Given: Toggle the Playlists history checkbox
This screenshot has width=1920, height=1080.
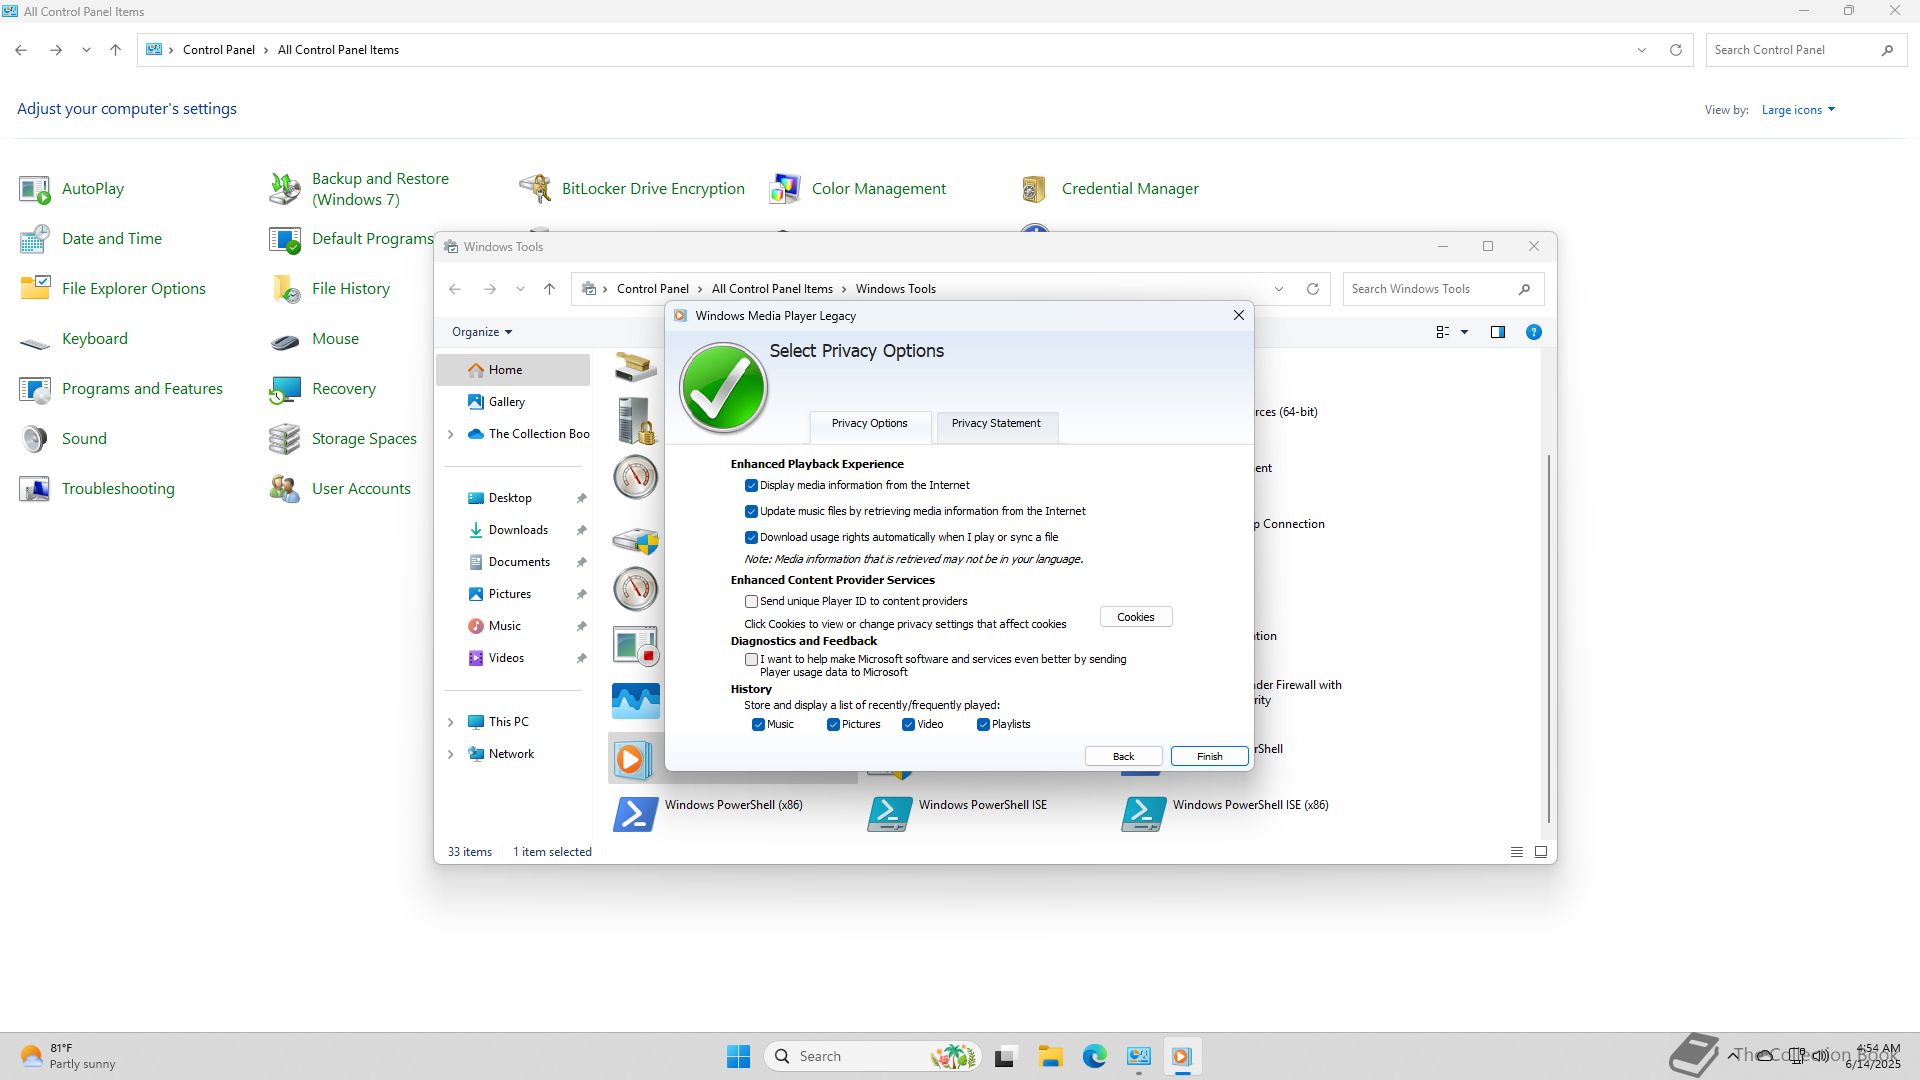Looking at the screenshot, I should tap(983, 725).
